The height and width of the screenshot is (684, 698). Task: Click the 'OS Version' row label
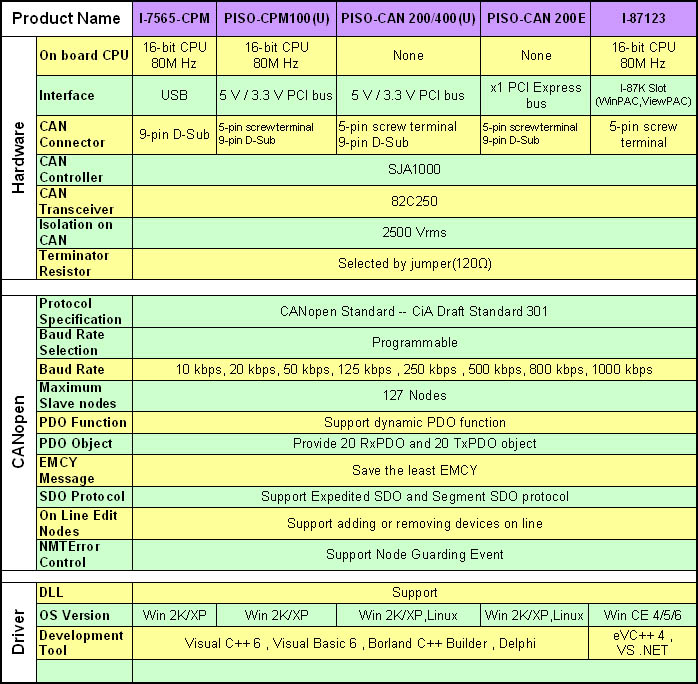click(x=84, y=615)
